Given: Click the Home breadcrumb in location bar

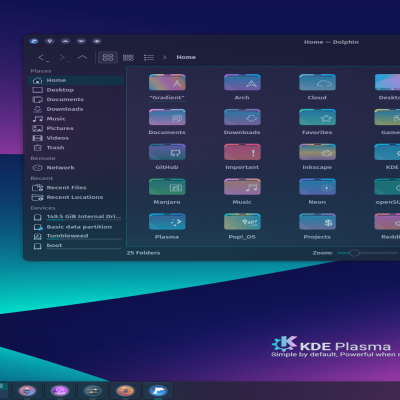Looking at the screenshot, I should pyautogui.click(x=186, y=57).
